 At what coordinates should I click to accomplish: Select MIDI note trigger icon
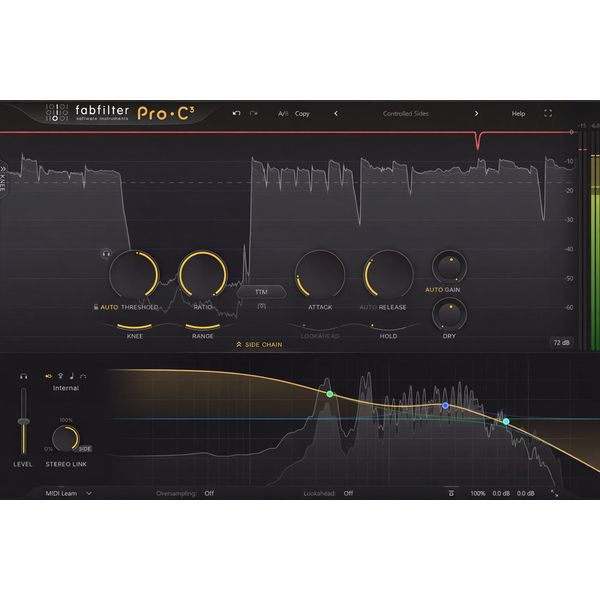(x=72, y=376)
